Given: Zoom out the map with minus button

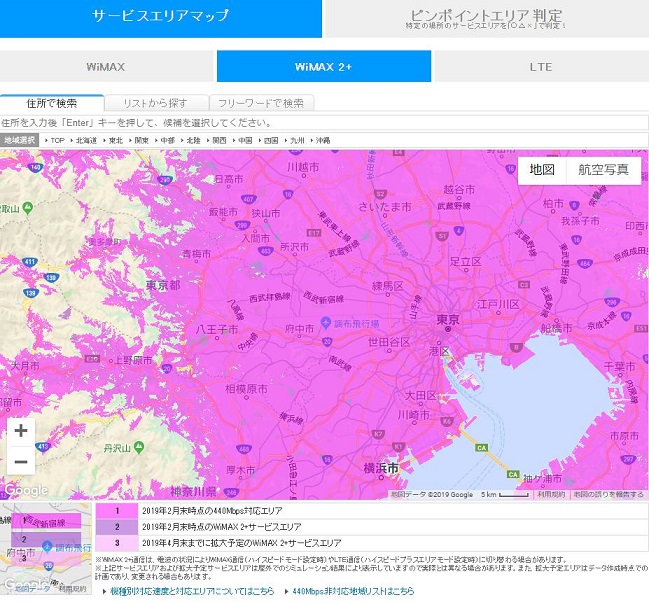Looking at the screenshot, I should tap(21, 461).
